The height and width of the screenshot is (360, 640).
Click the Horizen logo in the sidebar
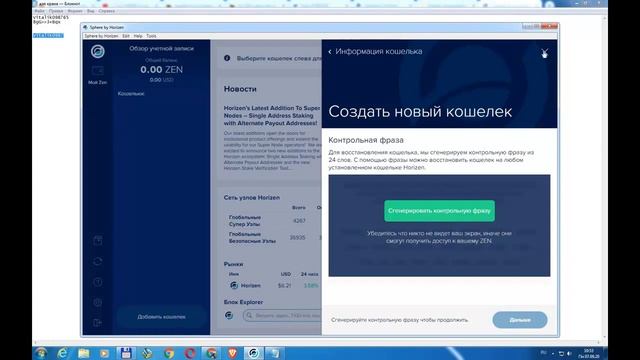click(x=98, y=51)
